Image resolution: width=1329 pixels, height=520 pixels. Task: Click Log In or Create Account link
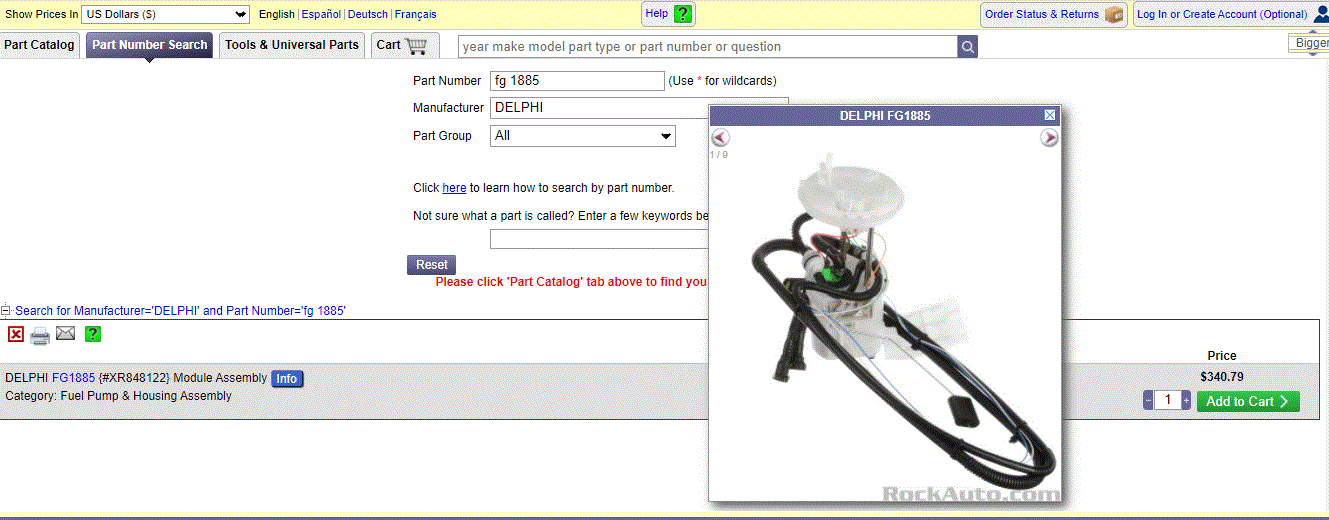(x=1222, y=14)
